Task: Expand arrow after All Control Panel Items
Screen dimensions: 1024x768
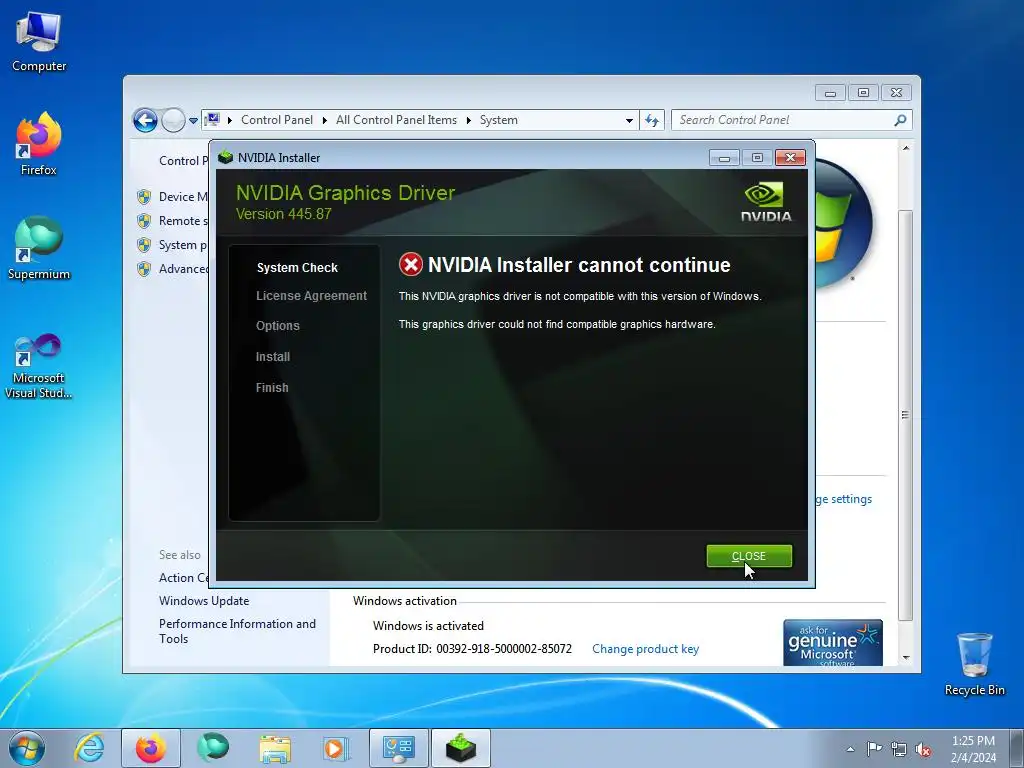Action: tap(468, 120)
